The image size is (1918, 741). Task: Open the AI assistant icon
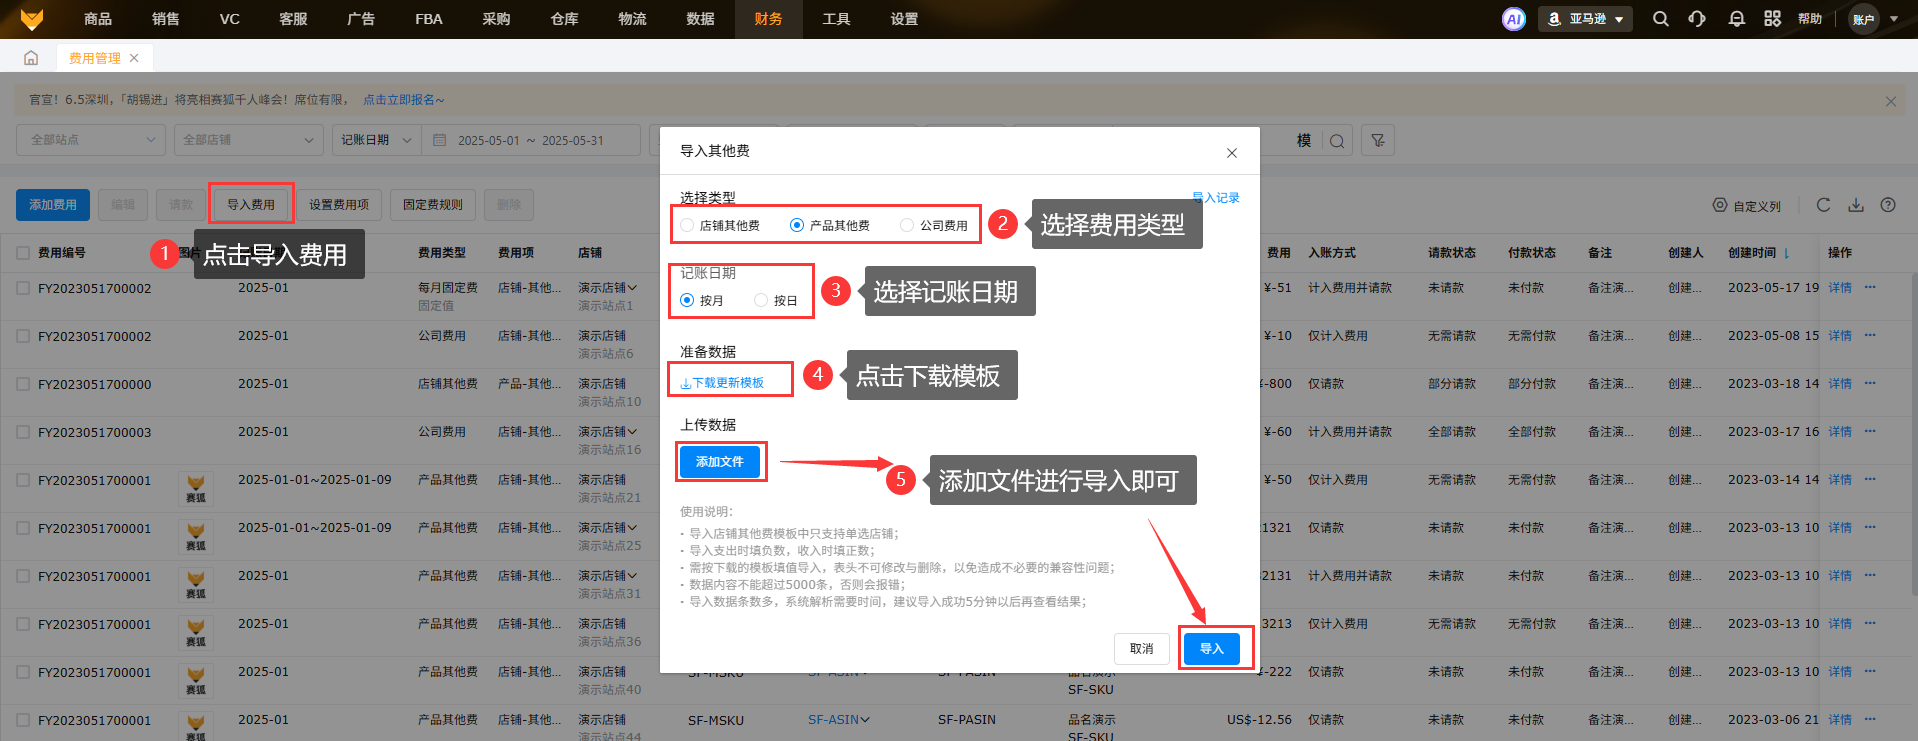click(x=1514, y=19)
